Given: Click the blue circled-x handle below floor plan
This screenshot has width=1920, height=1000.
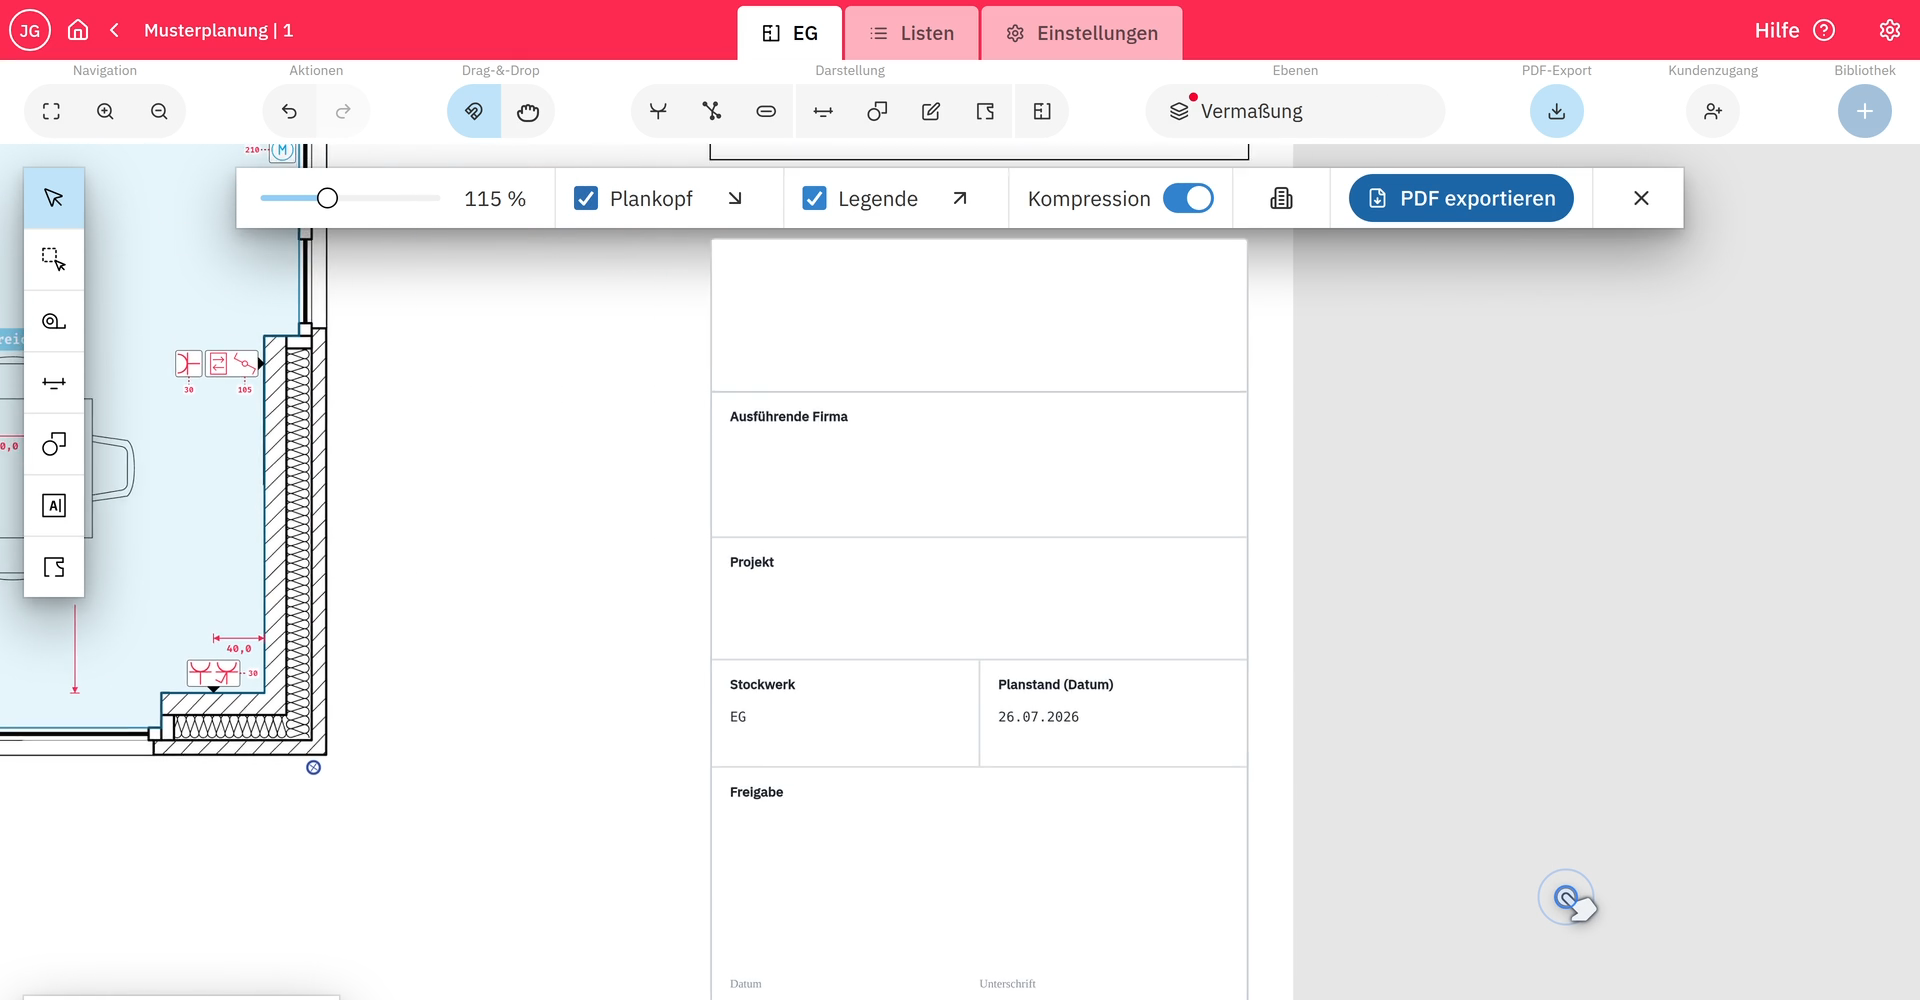Looking at the screenshot, I should tap(313, 767).
